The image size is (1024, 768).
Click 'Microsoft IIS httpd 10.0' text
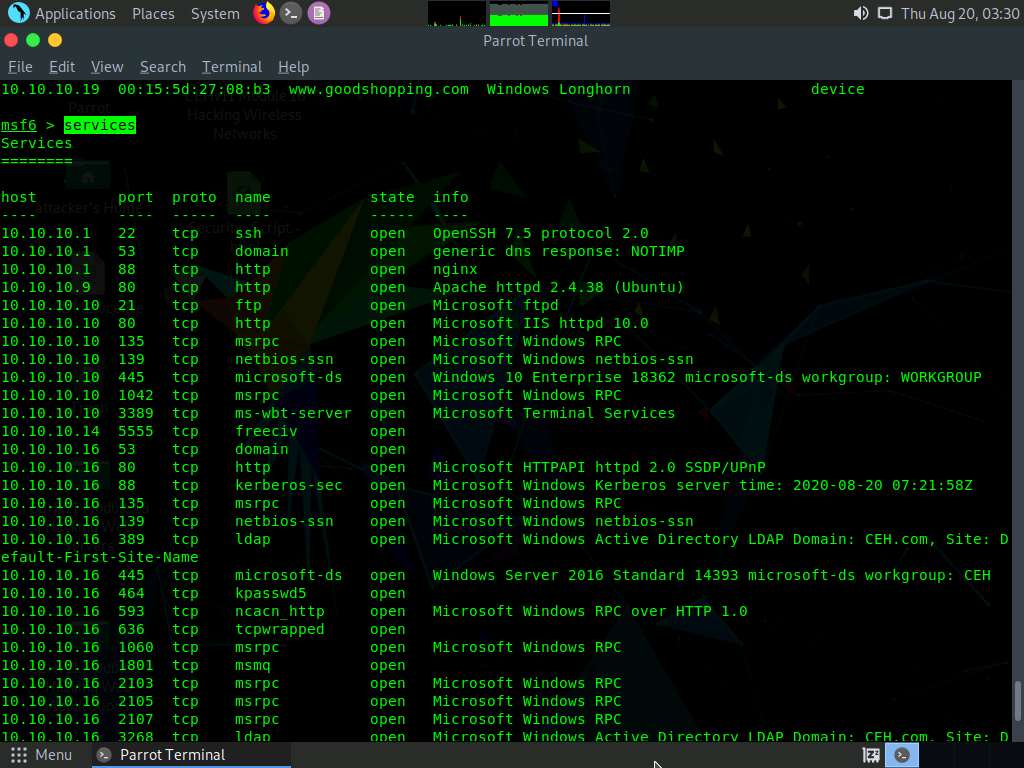tap(540, 323)
